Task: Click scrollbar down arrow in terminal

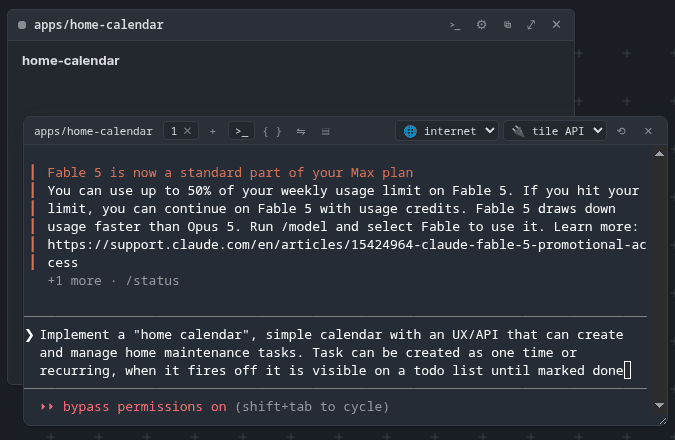Action: tap(659, 405)
